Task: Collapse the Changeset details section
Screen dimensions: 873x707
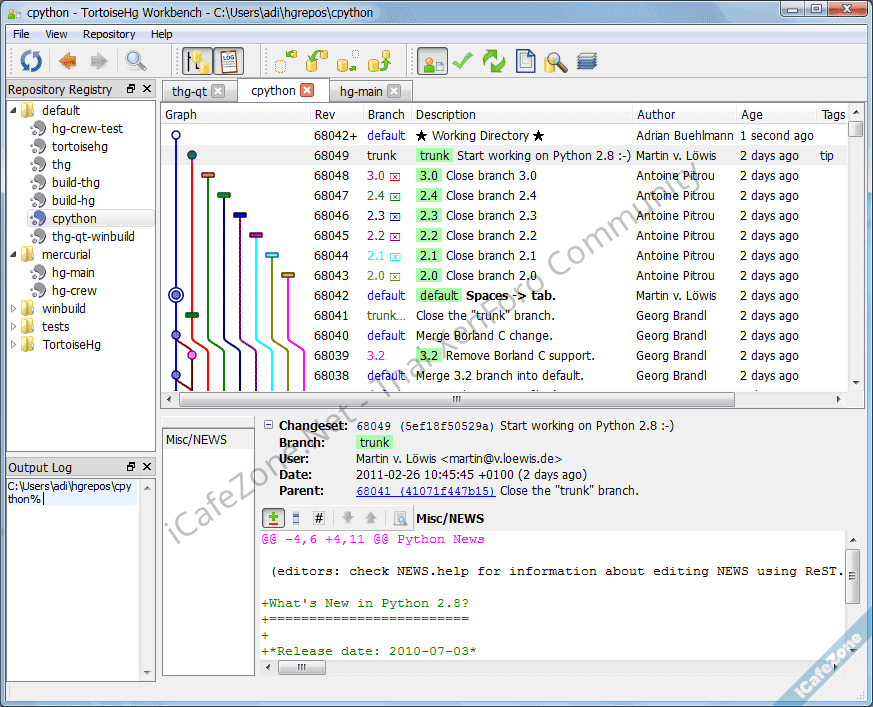Action: pyautogui.click(x=268, y=425)
